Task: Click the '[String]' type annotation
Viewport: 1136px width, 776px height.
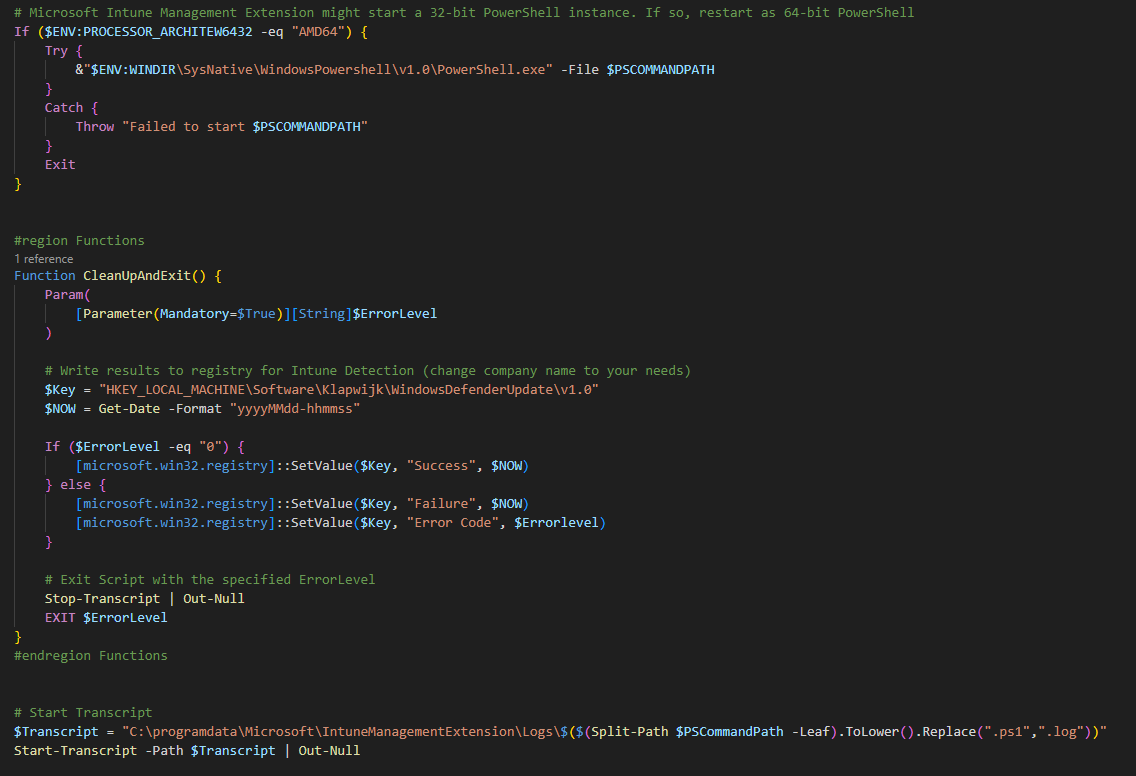Action: click(322, 314)
